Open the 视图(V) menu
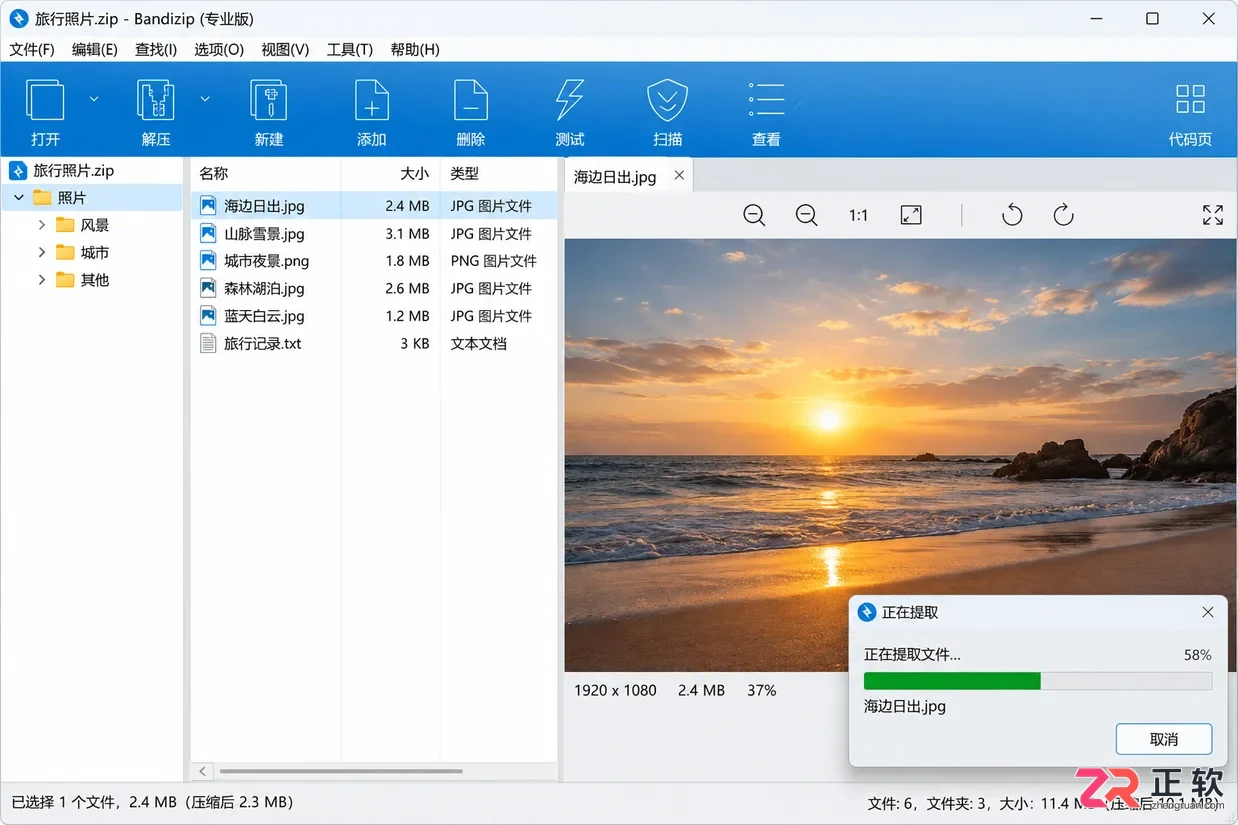Image resolution: width=1238 pixels, height=825 pixels. [x=285, y=49]
